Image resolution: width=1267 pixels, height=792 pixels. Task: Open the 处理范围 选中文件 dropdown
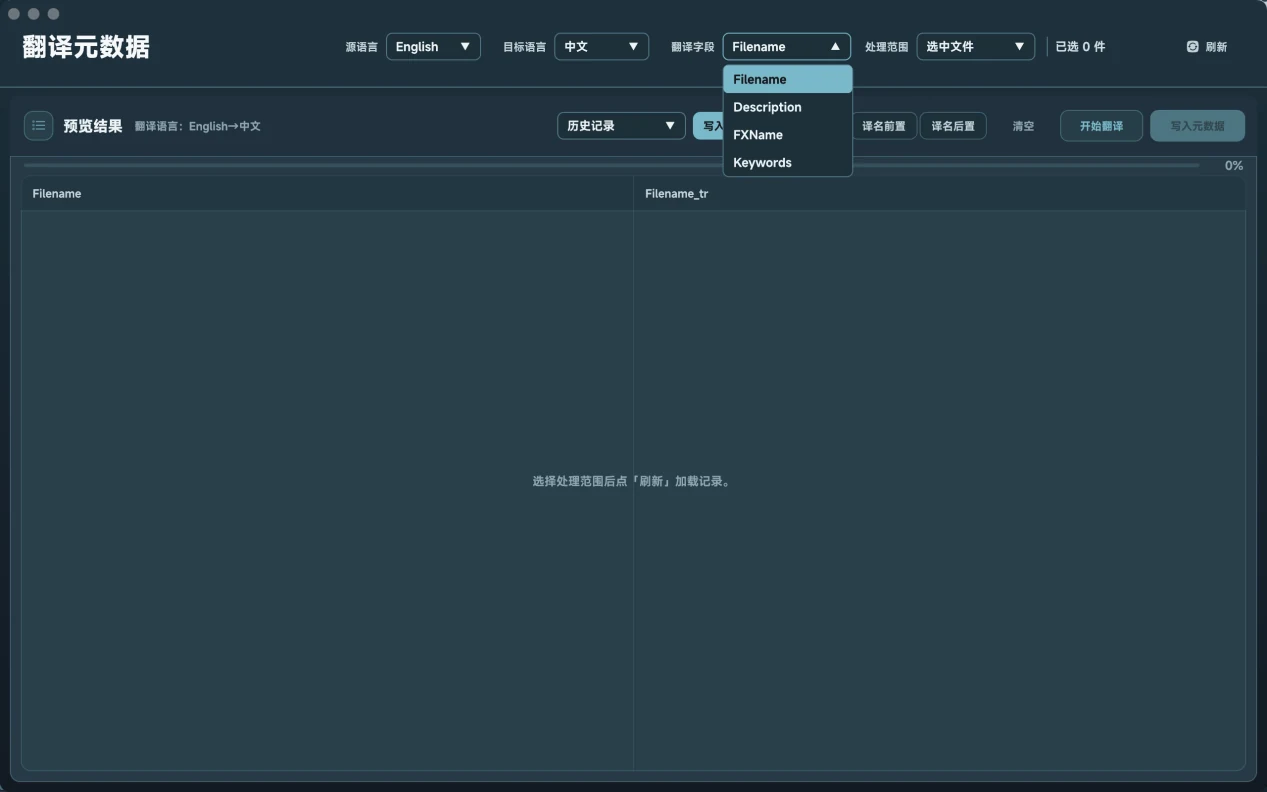tap(975, 47)
